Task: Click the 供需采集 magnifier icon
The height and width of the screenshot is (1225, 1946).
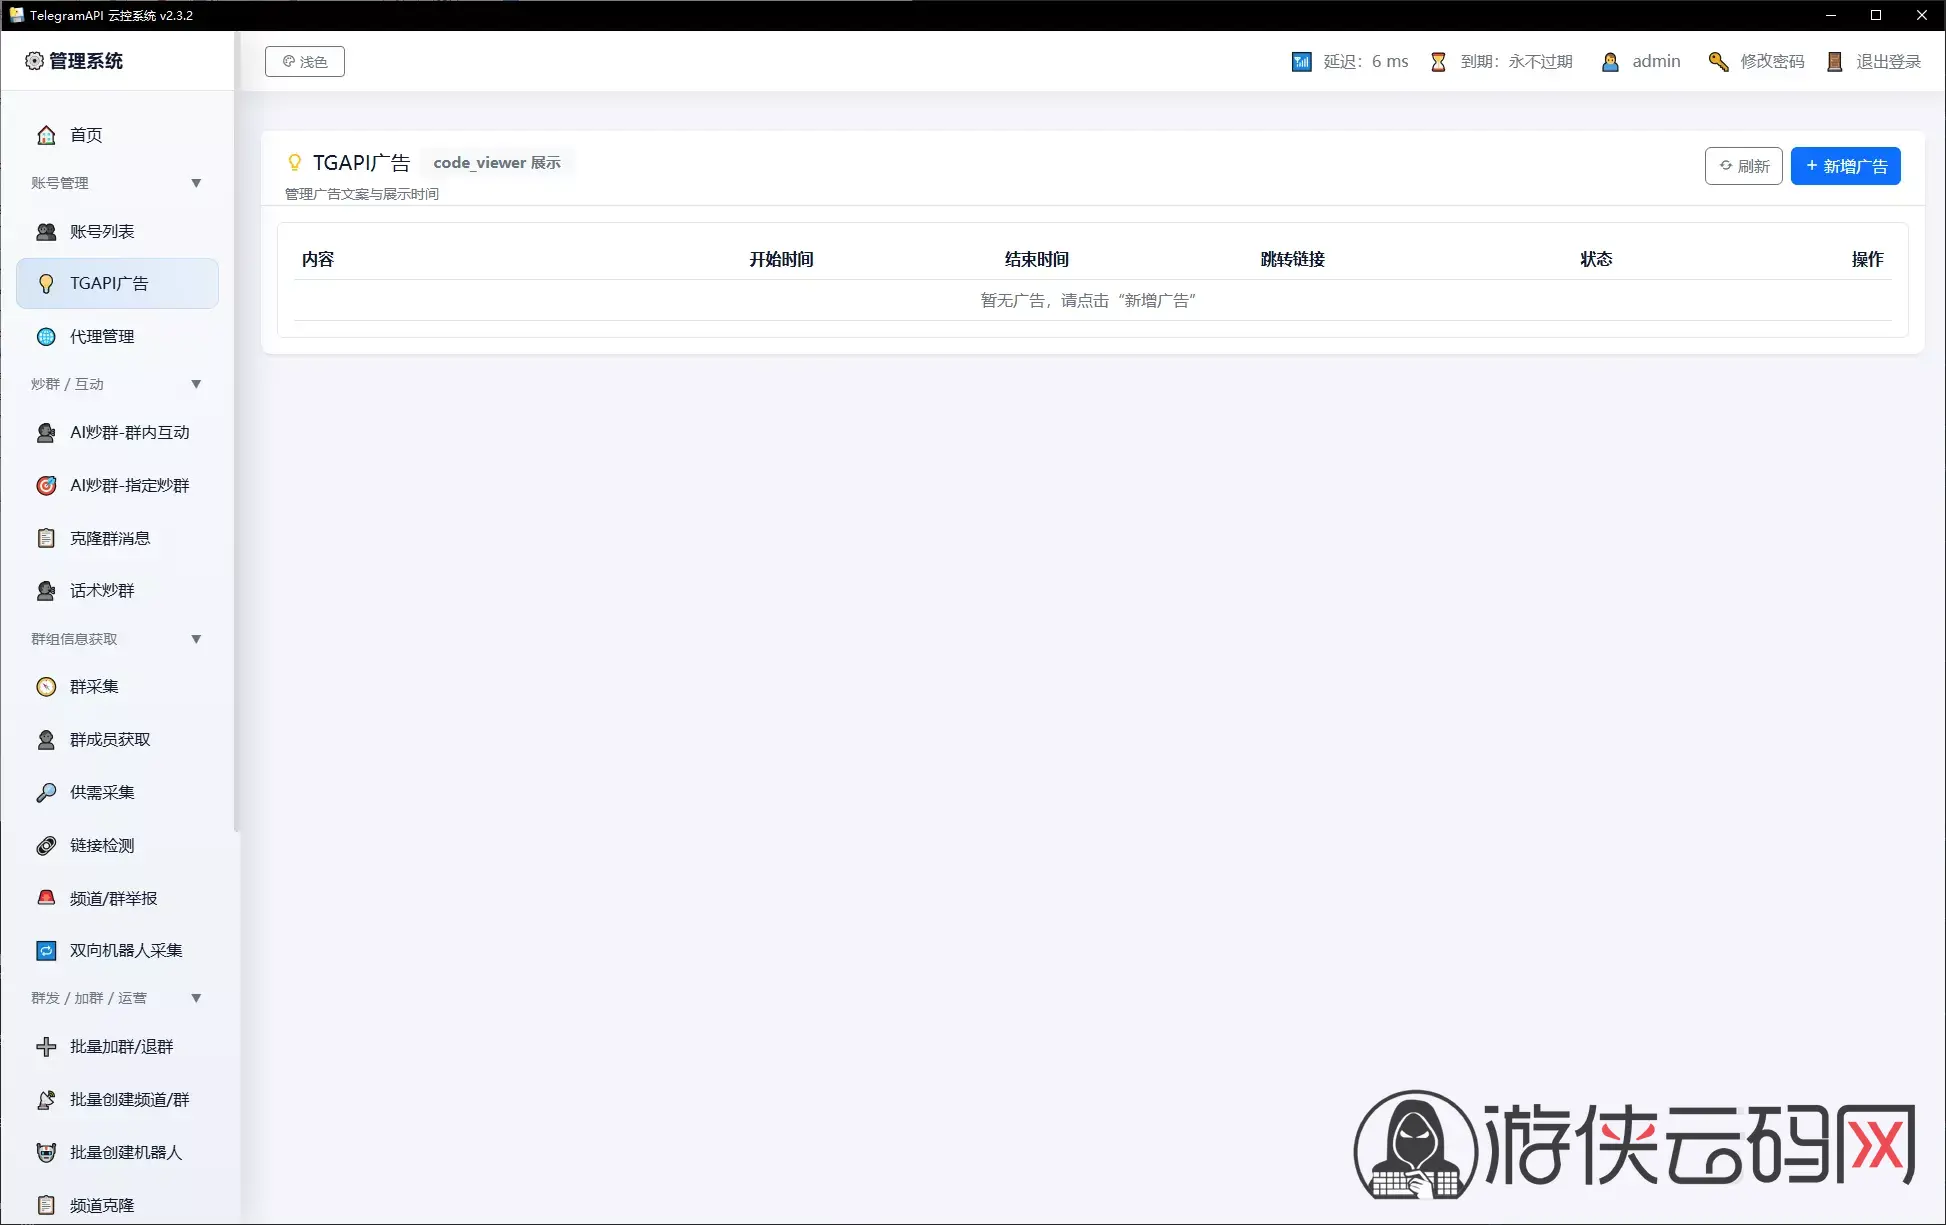Action: coord(46,793)
